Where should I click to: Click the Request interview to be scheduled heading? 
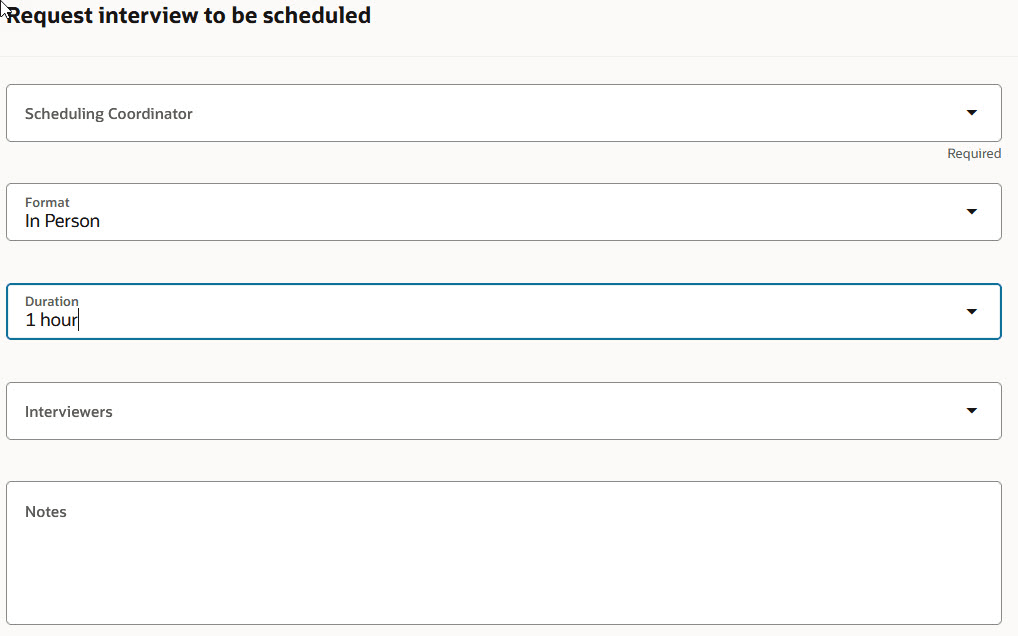click(x=189, y=15)
